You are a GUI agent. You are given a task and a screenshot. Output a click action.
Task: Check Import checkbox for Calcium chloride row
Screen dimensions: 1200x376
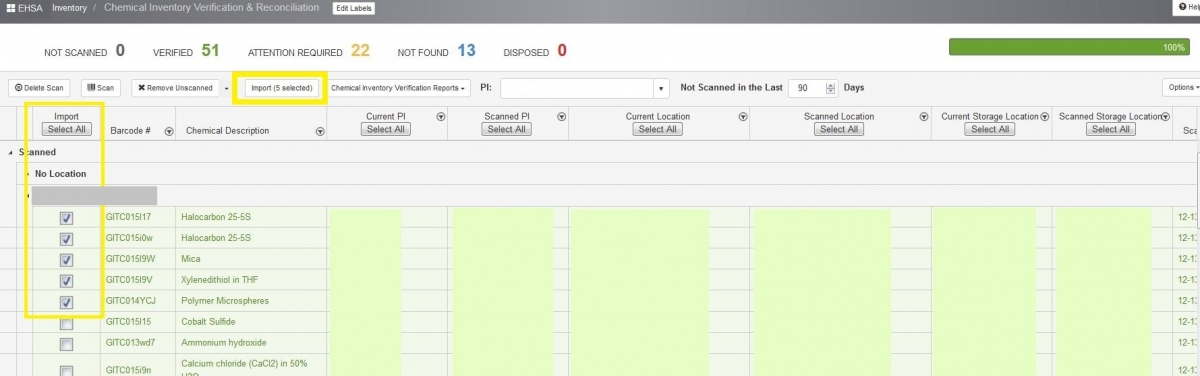(66, 370)
